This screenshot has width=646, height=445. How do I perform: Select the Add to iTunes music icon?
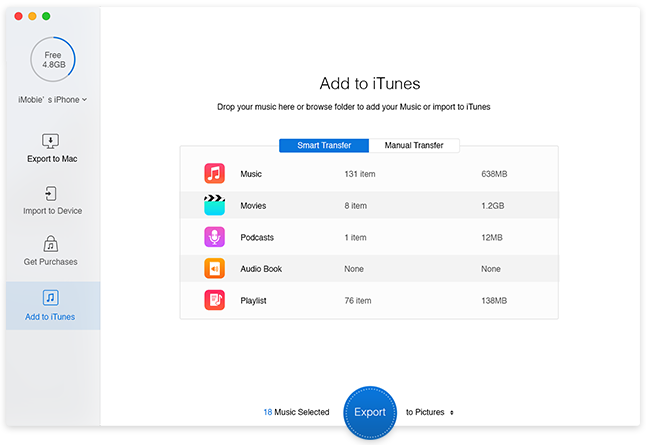point(50,297)
